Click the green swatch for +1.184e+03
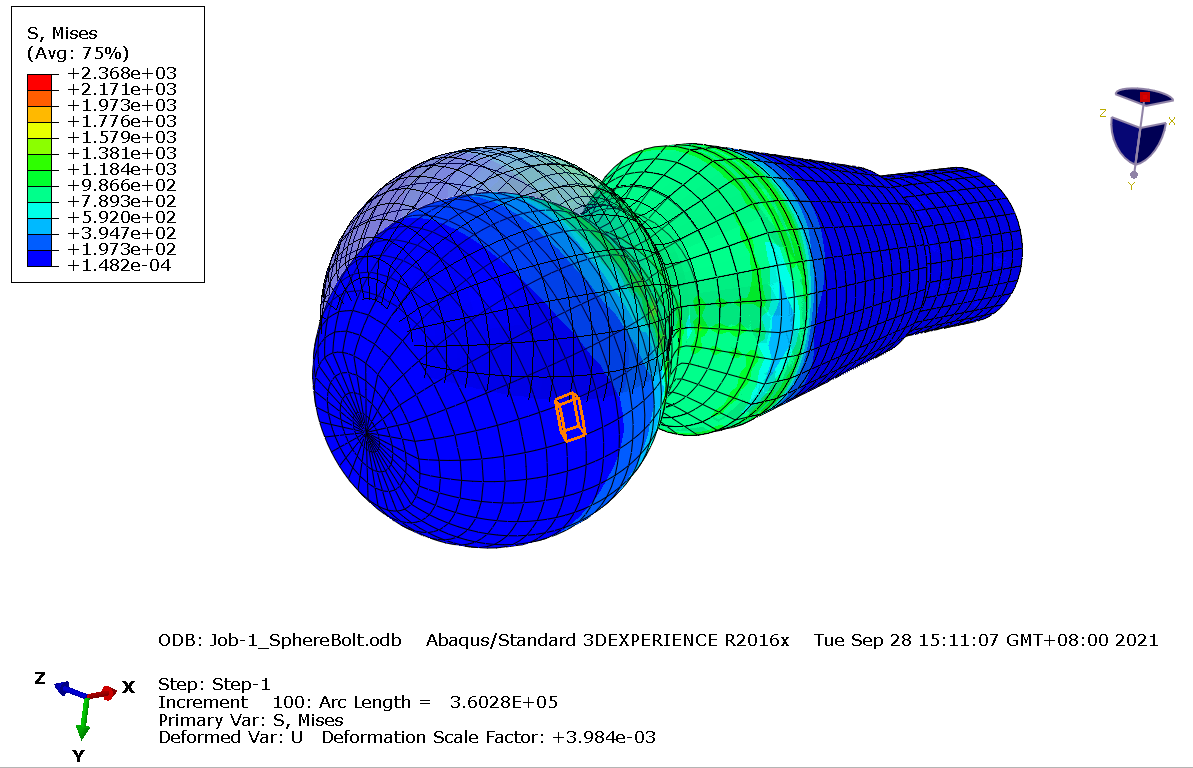 pos(40,178)
